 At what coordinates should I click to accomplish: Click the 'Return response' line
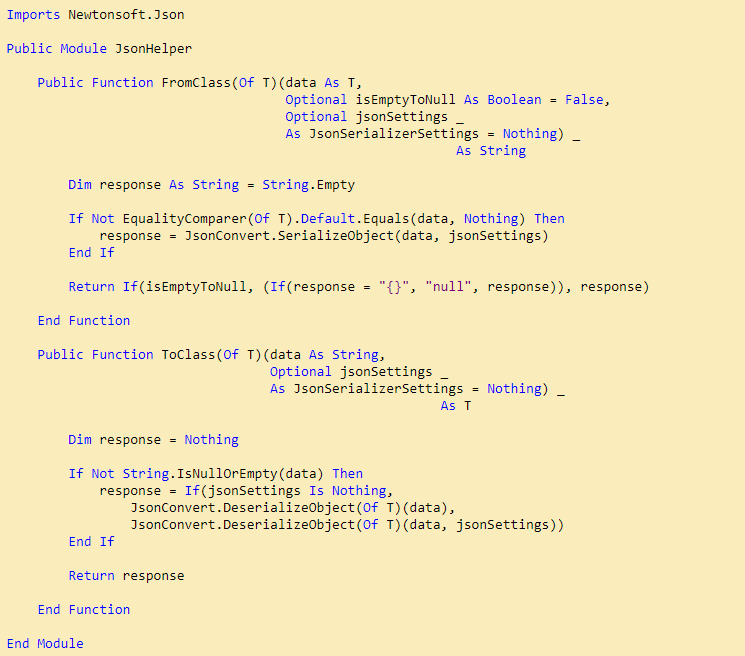click(x=126, y=576)
